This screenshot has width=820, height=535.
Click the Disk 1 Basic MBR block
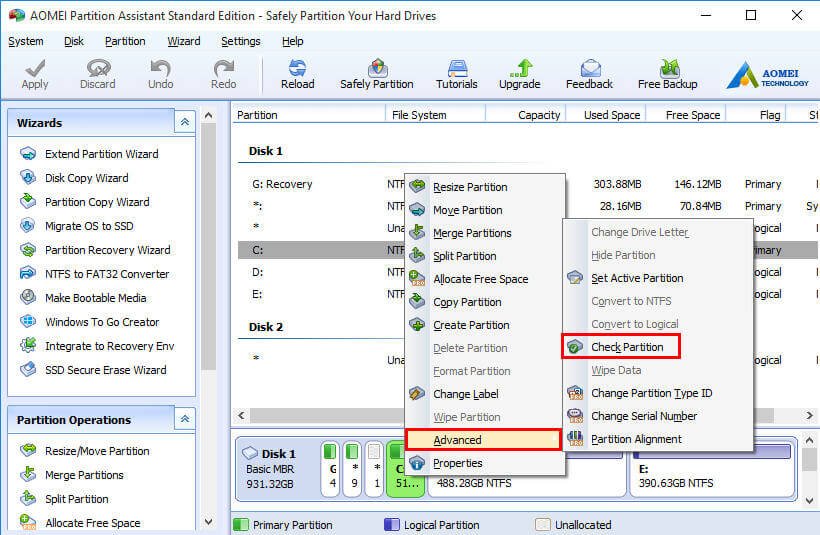[x=276, y=469]
